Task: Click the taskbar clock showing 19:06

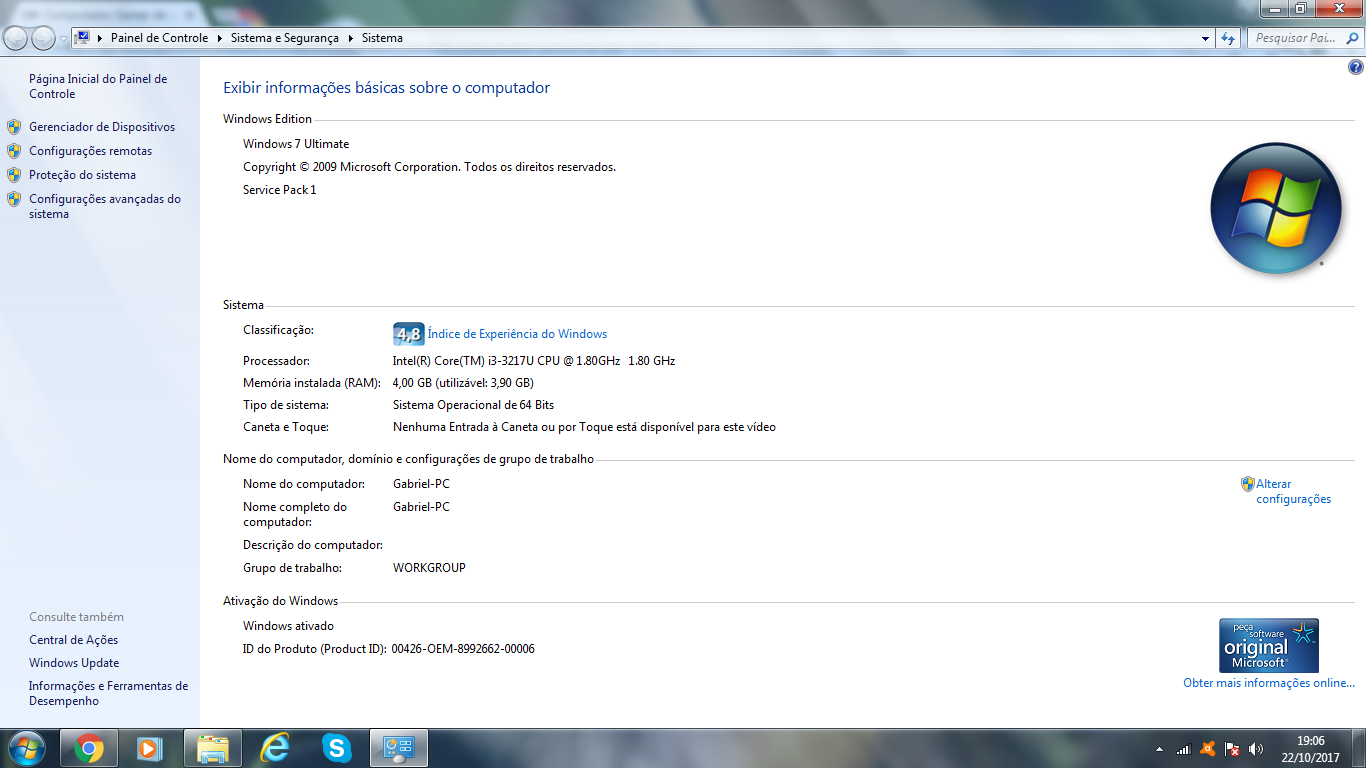Action: point(1311,749)
